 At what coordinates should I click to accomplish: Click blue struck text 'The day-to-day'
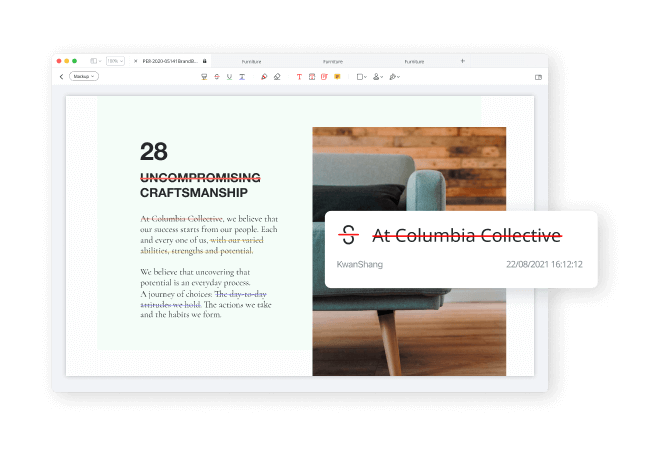[x=241, y=294]
